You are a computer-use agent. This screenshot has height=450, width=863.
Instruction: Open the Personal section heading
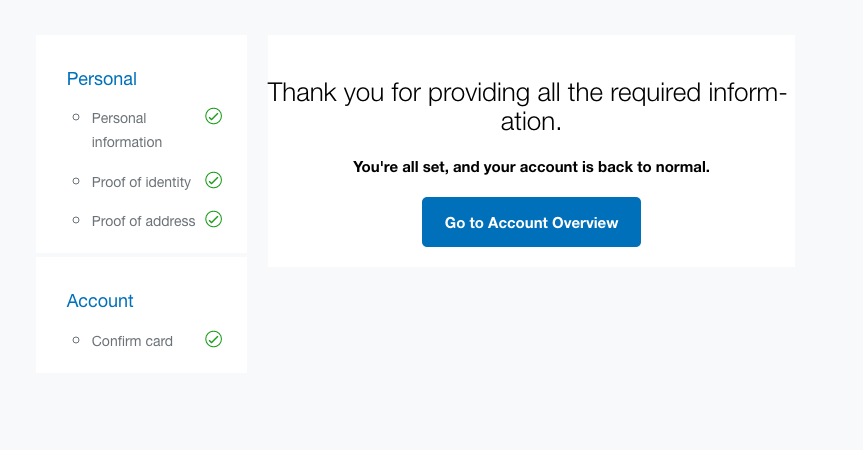102,79
